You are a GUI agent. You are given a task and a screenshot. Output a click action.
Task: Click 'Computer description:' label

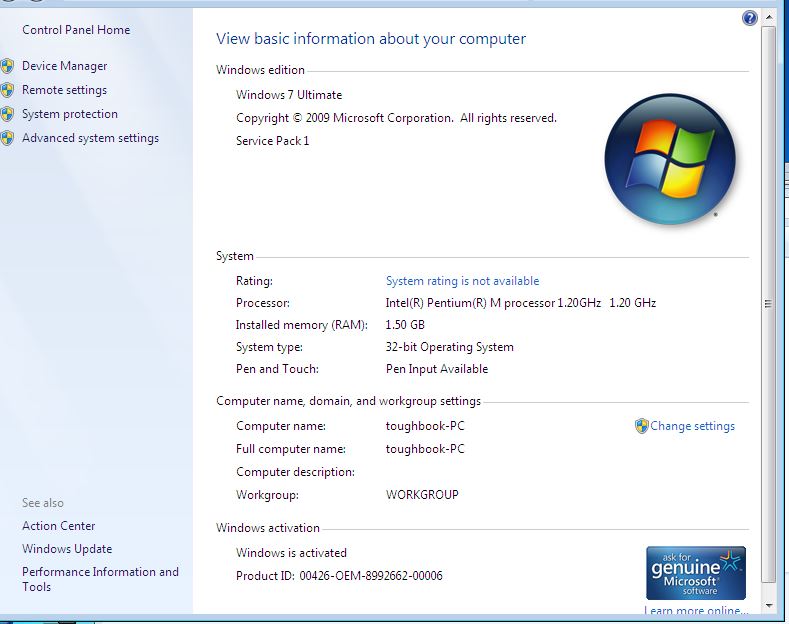click(295, 472)
